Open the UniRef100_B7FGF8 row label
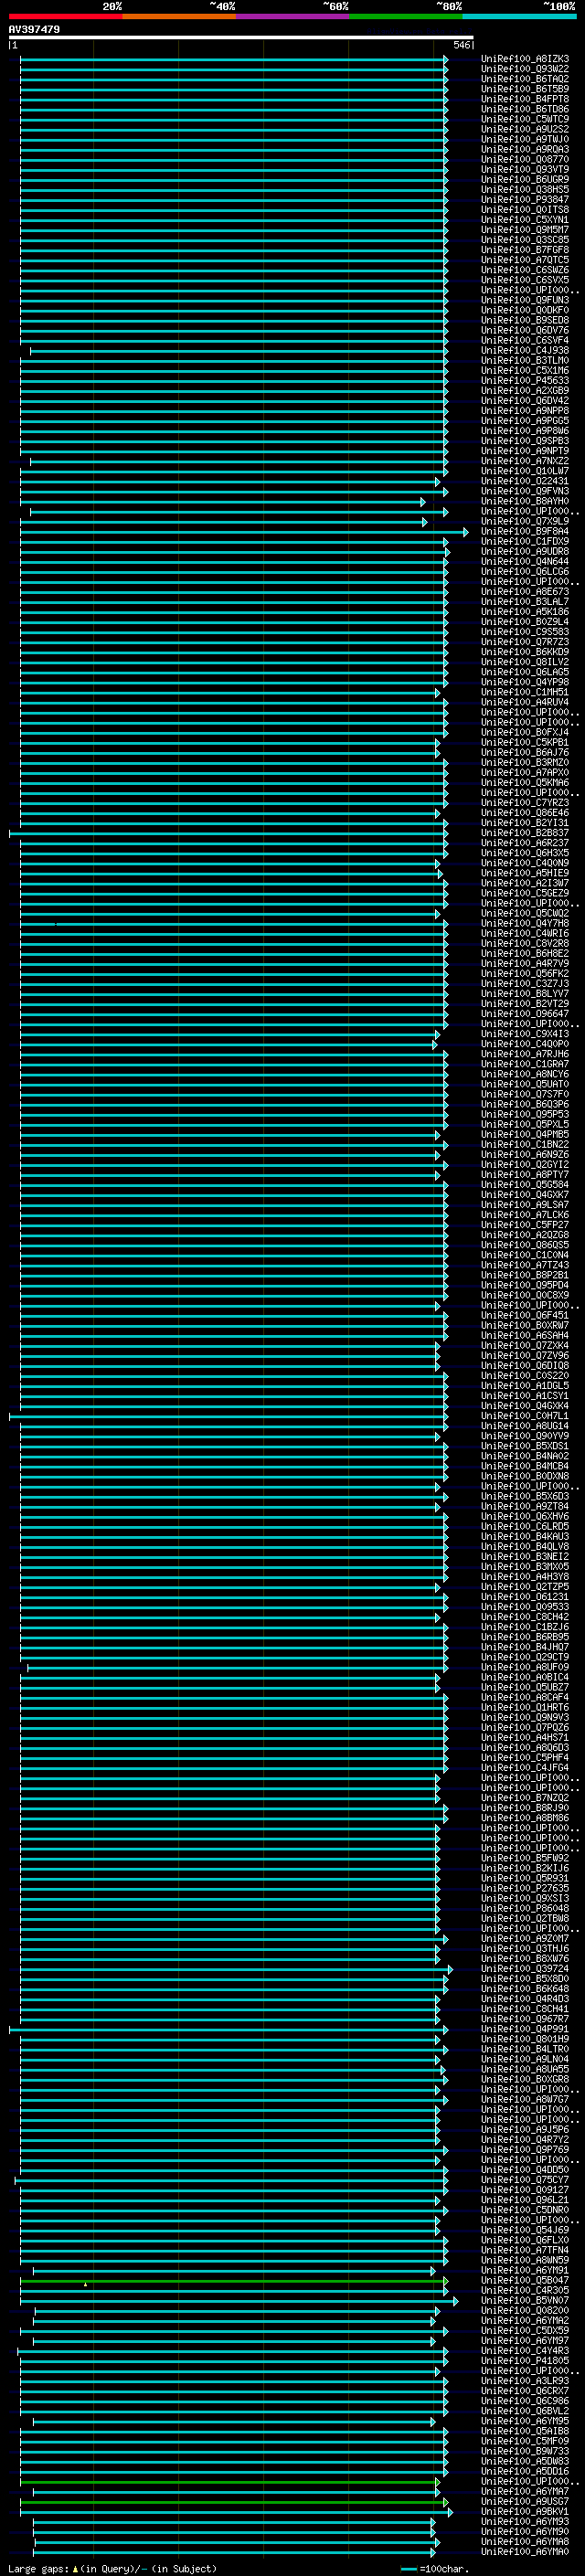 tap(524, 249)
